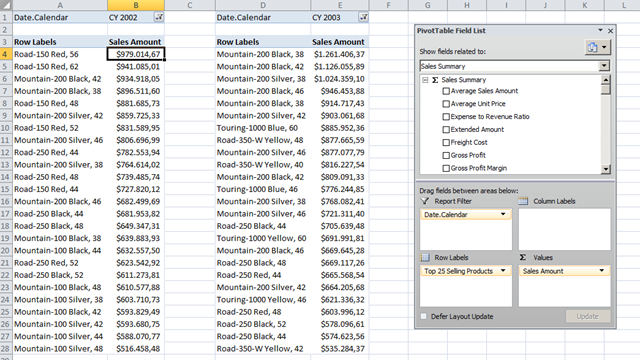Click the Row Labels area icon
Viewport: 640px width, 360px height.
click(425, 258)
